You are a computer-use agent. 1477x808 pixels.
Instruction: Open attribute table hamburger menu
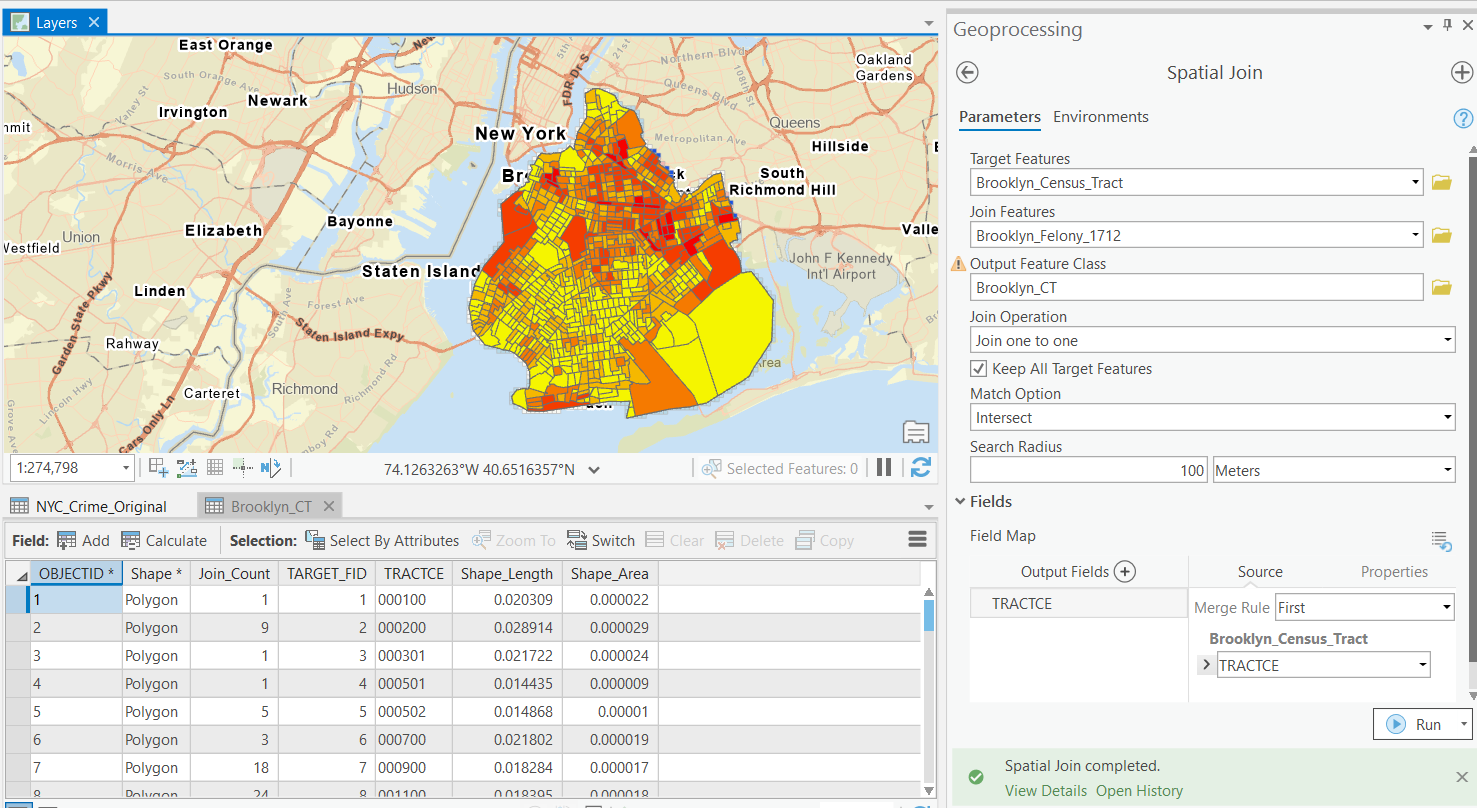click(x=917, y=540)
